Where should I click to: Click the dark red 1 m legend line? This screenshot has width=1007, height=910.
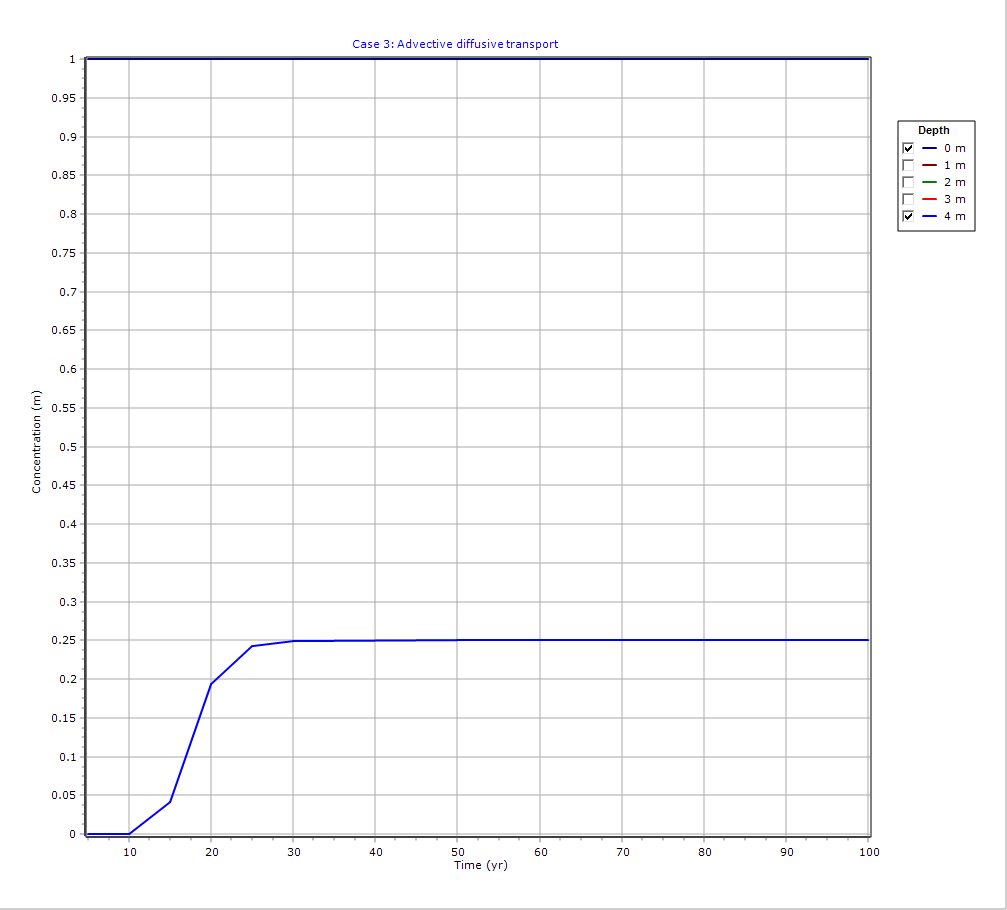pos(930,165)
